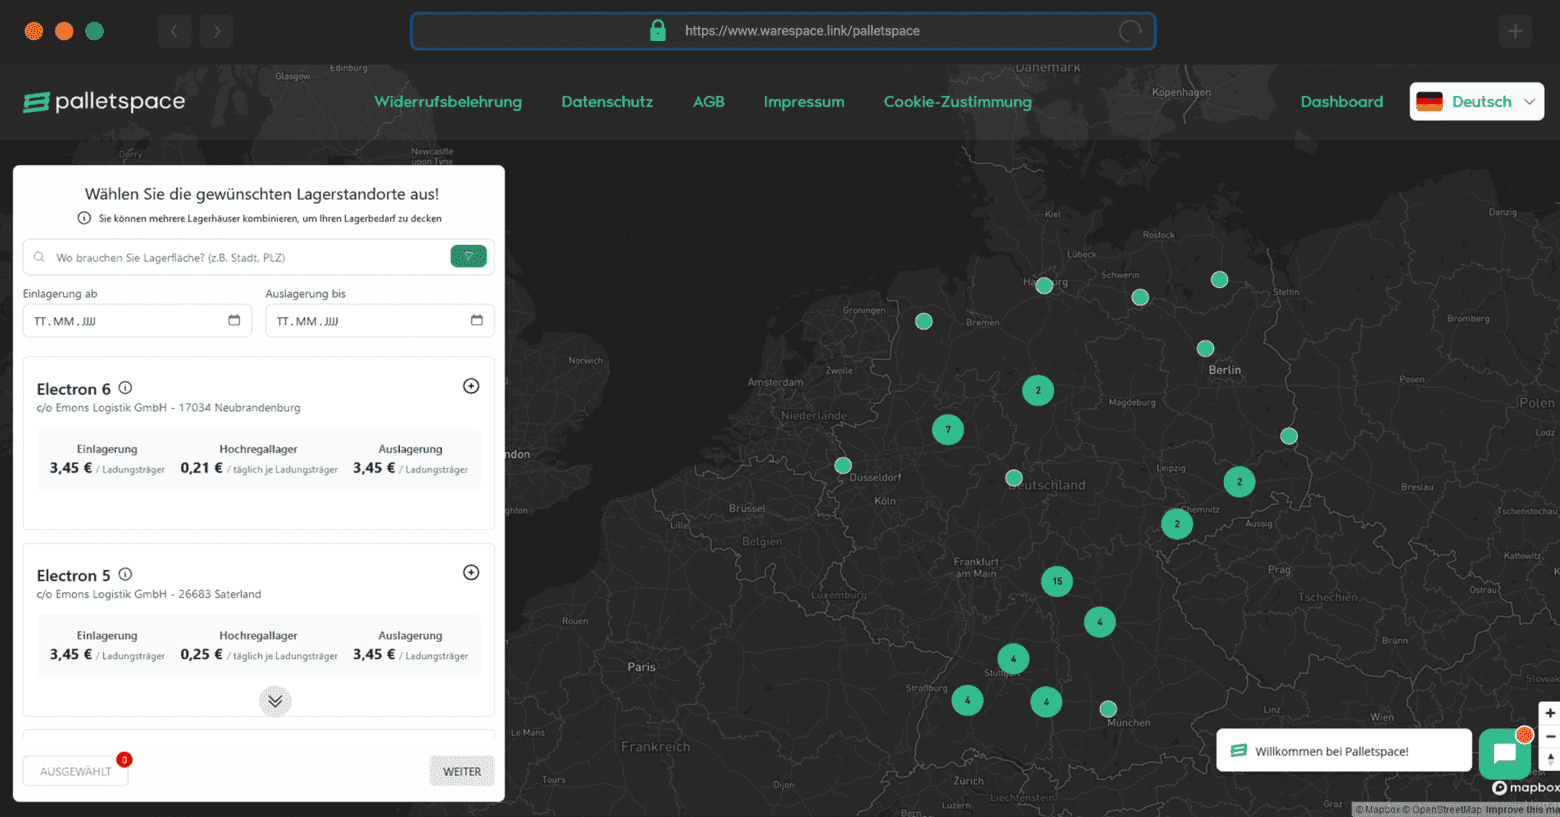Open cluster of 2 near Chemnitz
This screenshot has height=817, width=1560.
[x=1177, y=524]
